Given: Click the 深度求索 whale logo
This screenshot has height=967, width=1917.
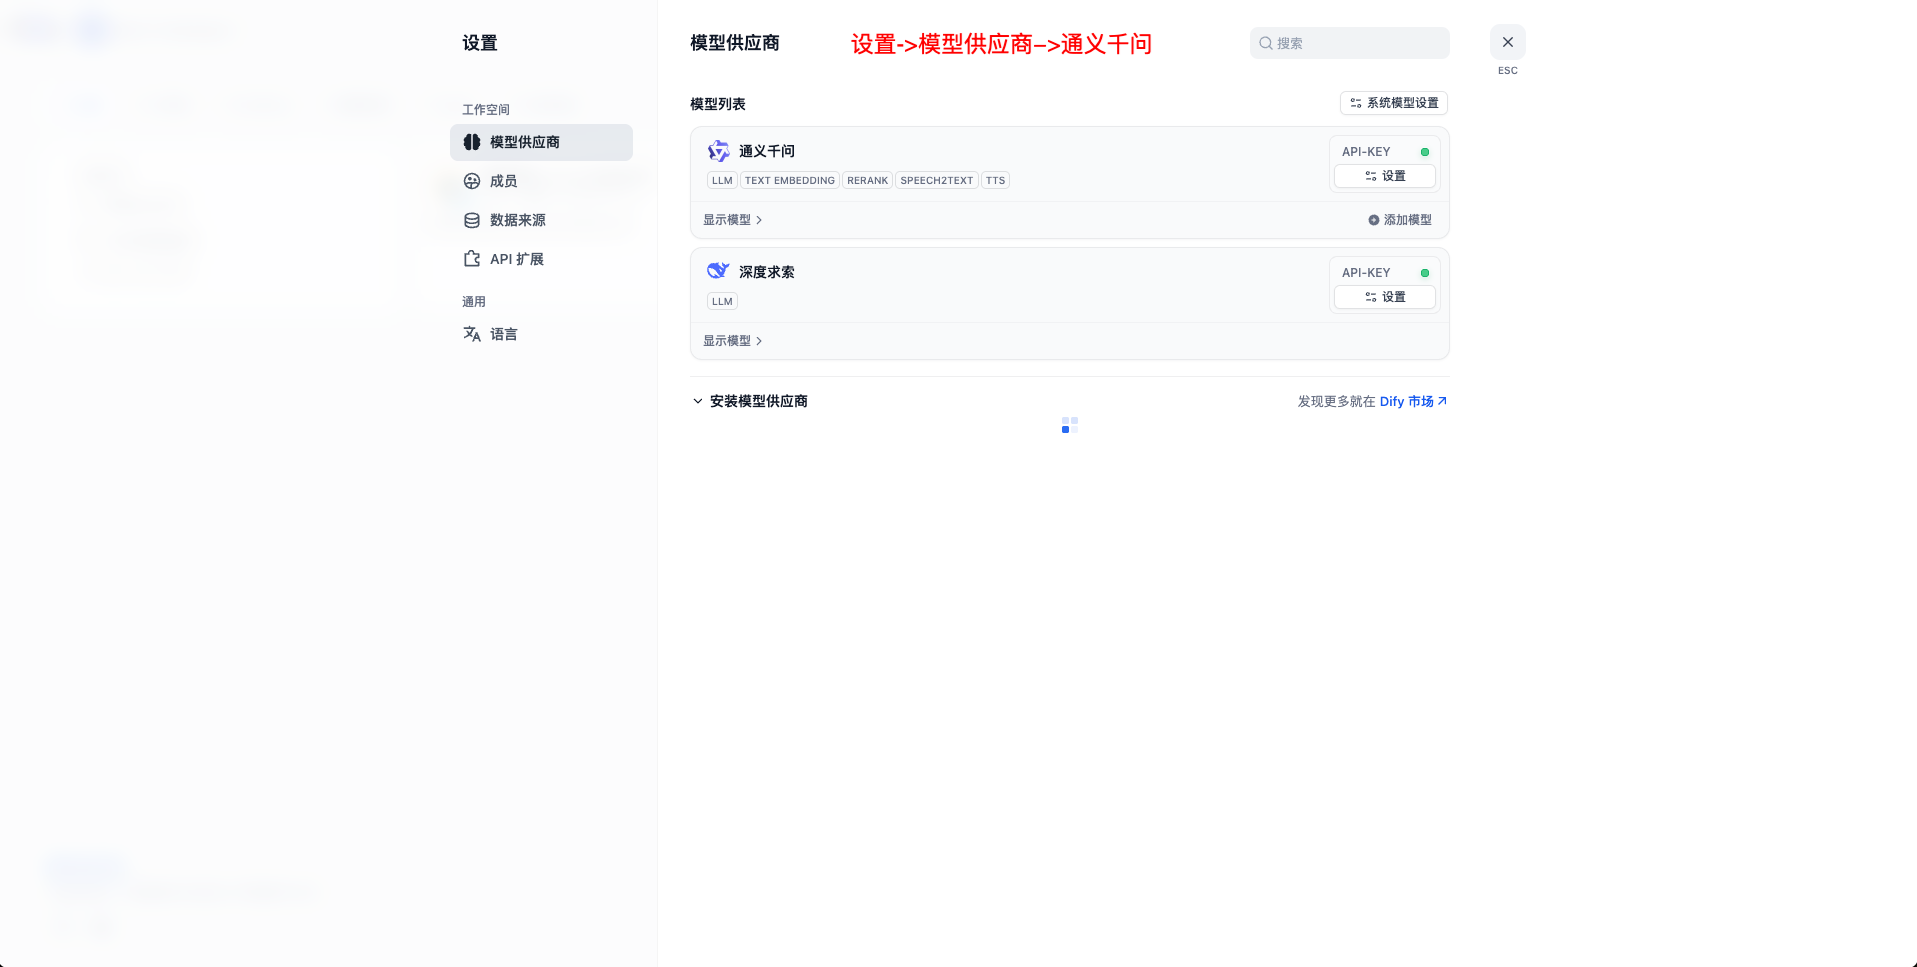Looking at the screenshot, I should coord(718,271).
